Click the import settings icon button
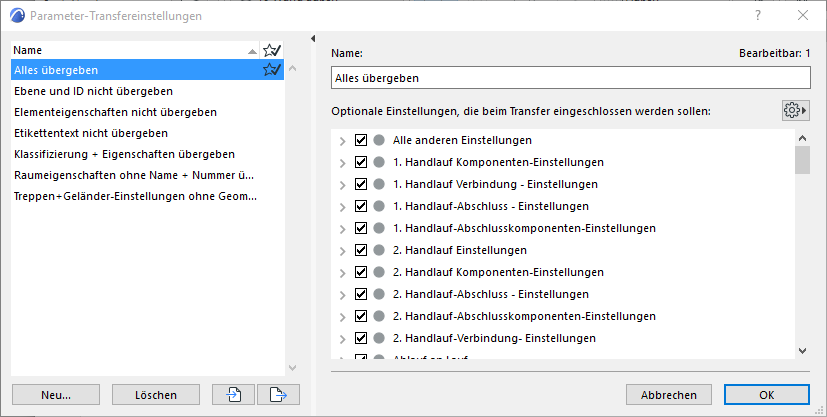This screenshot has height=417, width=827. pos(234,394)
